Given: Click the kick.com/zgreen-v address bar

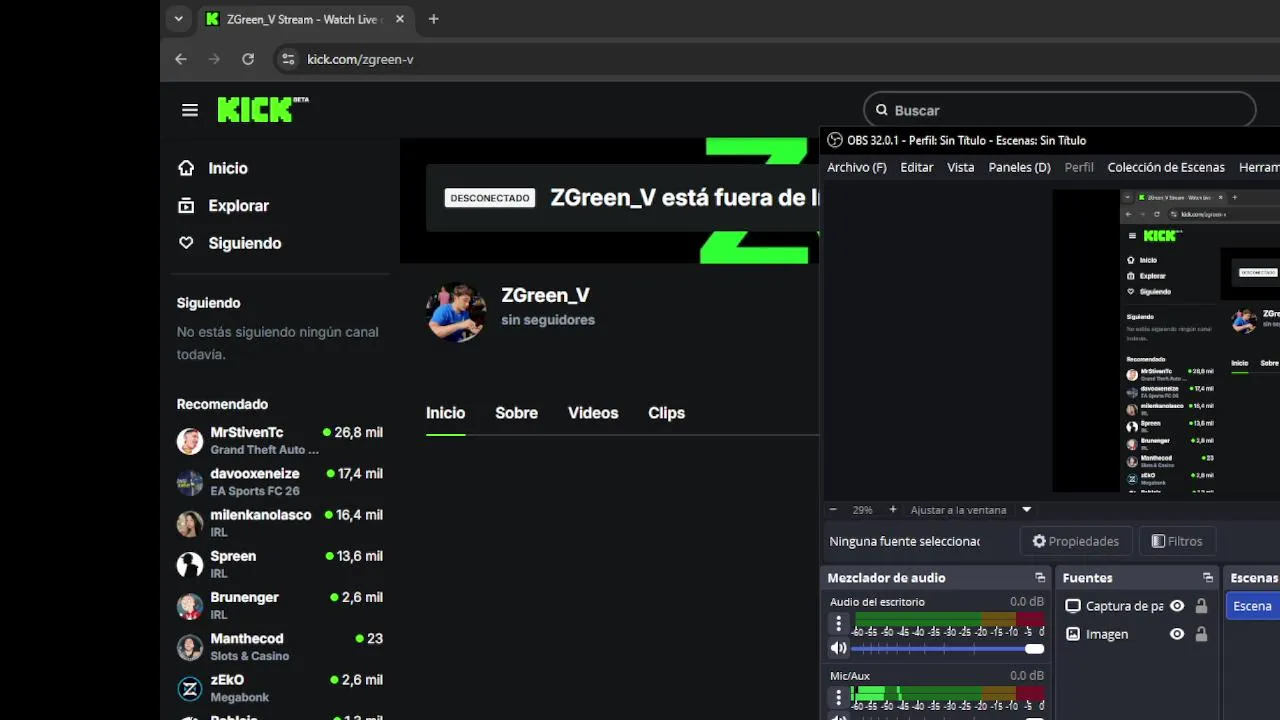Looking at the screenshot, I should (x=360, y=59).
